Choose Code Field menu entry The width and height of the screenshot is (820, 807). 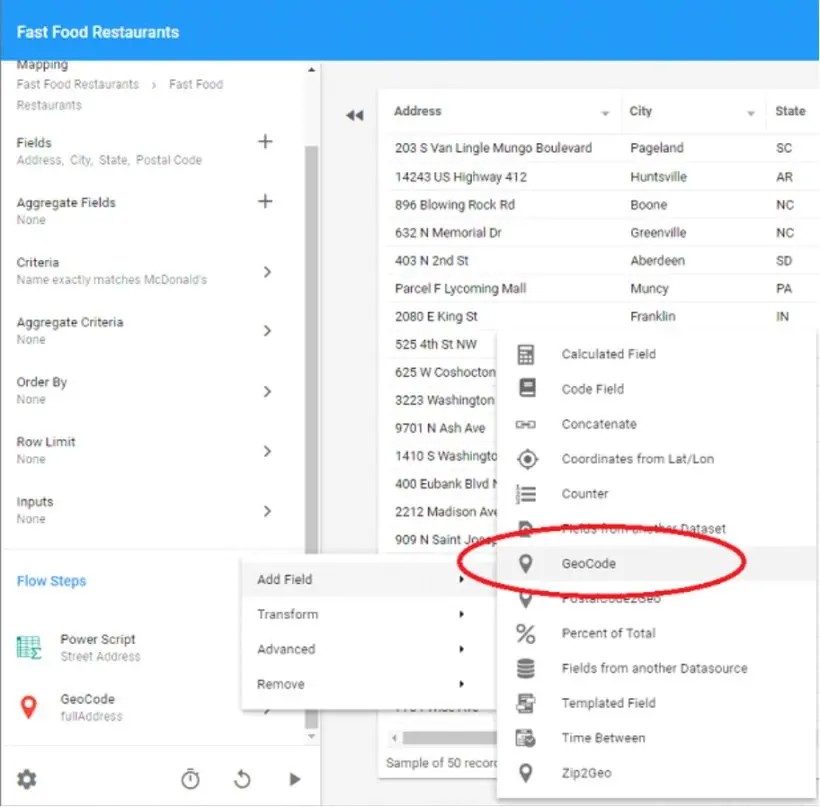point(656,389)
